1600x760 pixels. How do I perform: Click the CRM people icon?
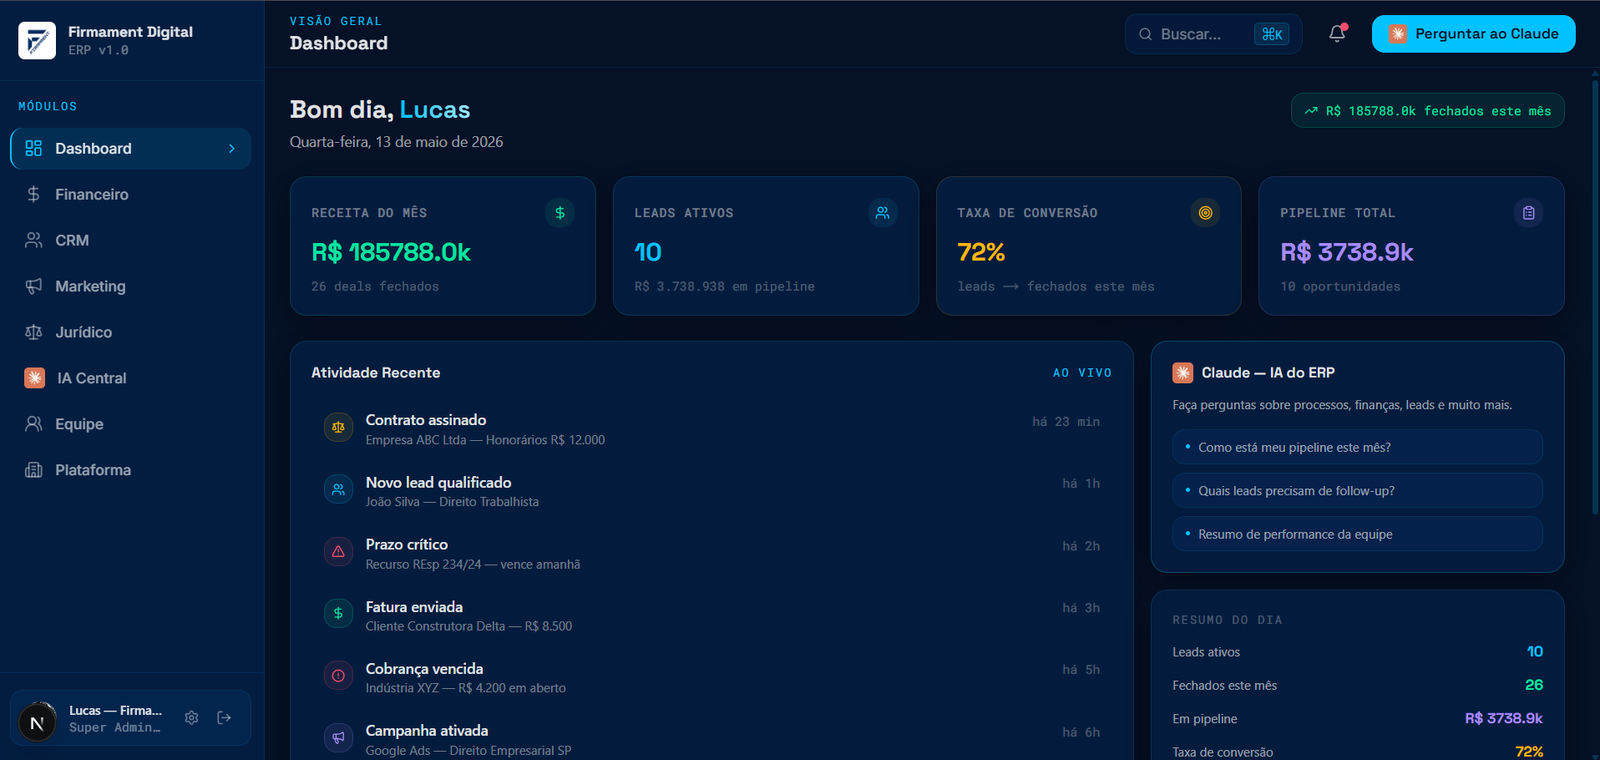pyautogui.click(x=34, y=240)
